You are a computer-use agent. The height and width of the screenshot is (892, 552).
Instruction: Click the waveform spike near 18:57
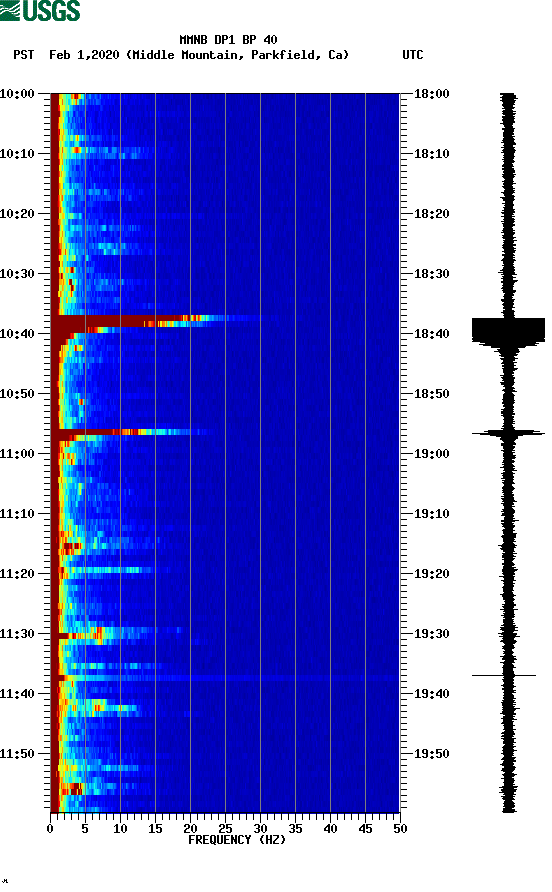508,434
